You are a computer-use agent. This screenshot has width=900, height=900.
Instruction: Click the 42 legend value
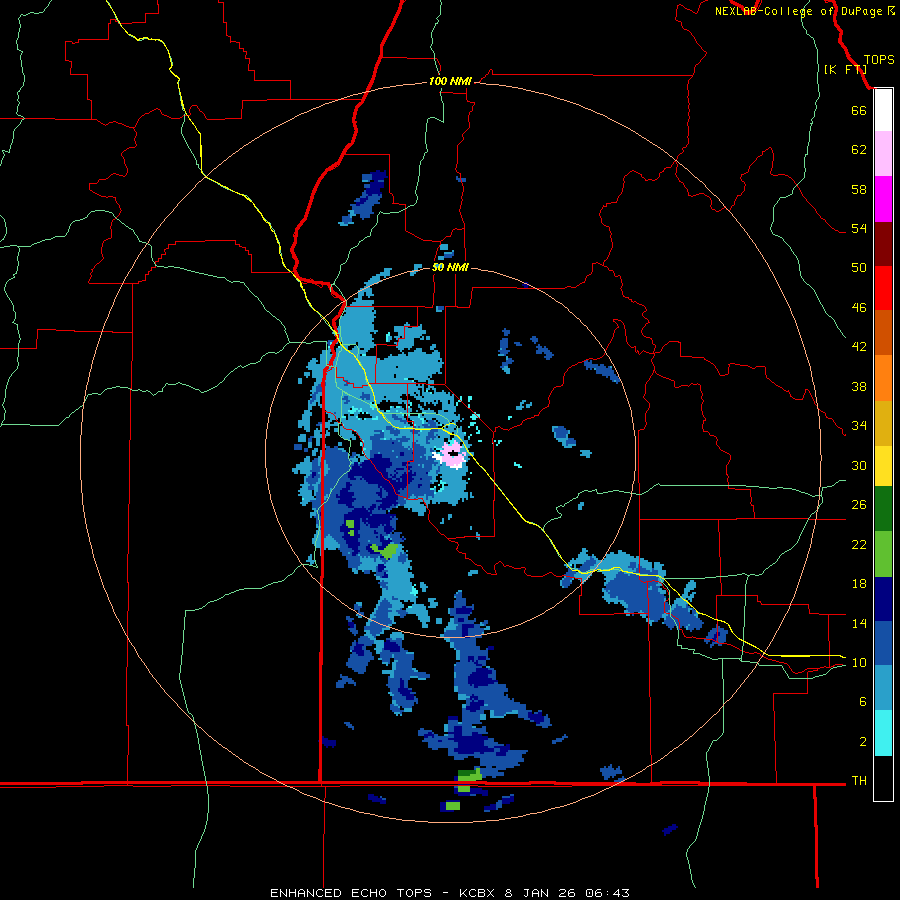coord(859,347)
